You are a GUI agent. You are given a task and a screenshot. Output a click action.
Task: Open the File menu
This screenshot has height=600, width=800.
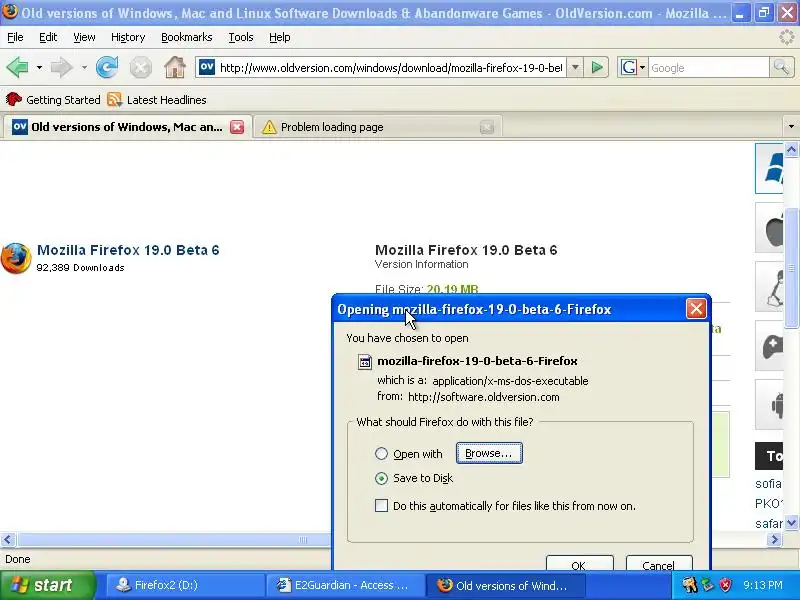pos(15,37)
